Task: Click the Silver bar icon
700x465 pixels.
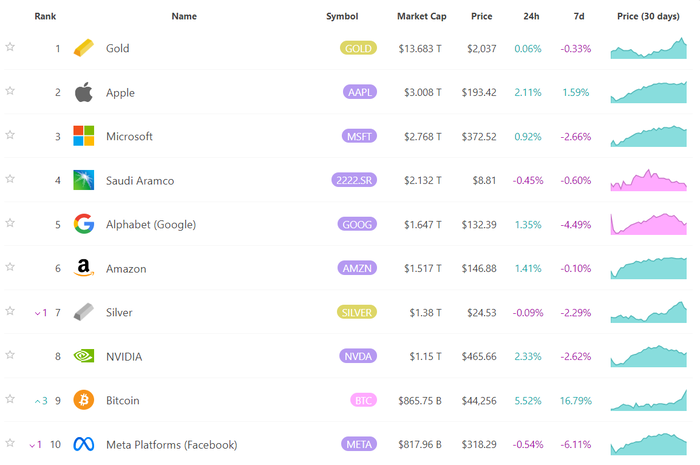Action: (83, 312)
